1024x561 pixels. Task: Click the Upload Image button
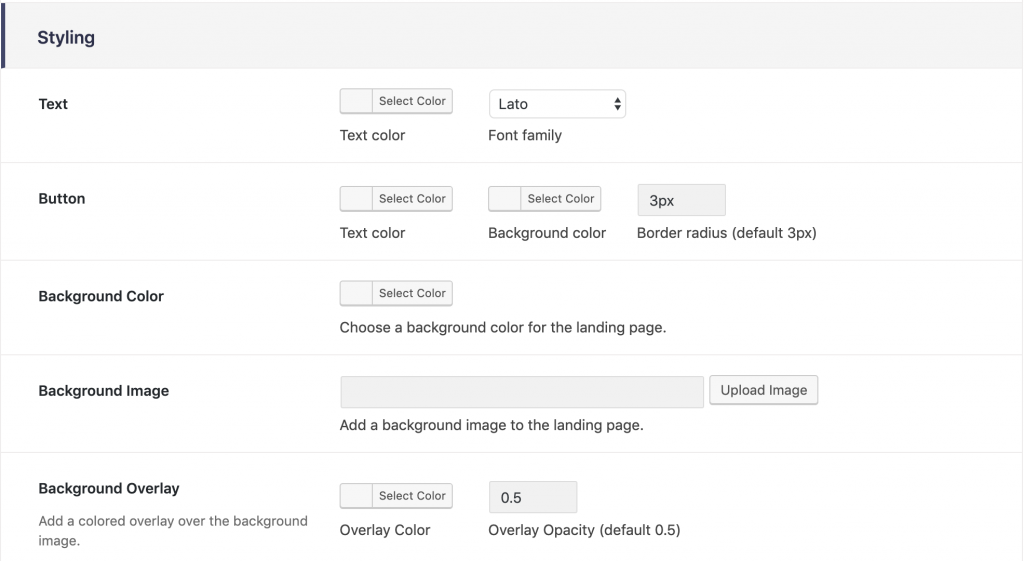click(x=763, y=390)
